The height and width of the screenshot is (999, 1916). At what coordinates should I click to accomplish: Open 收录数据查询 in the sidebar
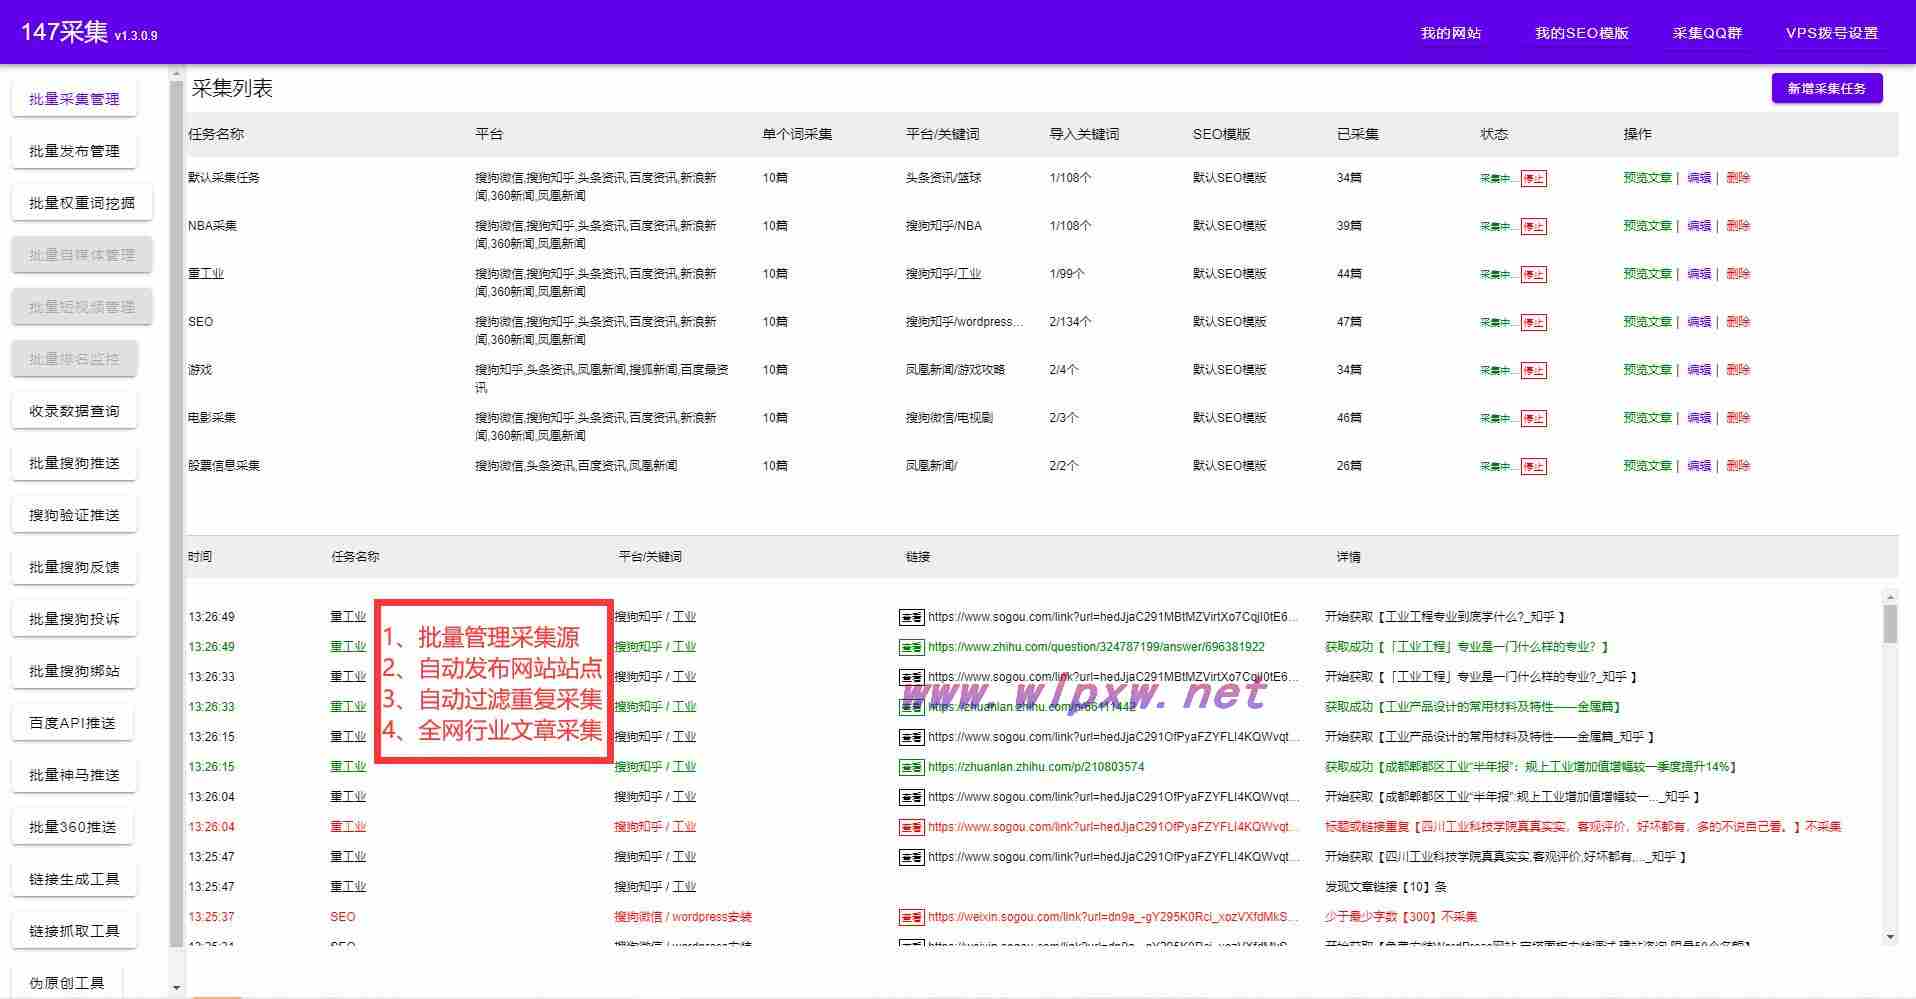pyautogui.click(x=74, y=411)
